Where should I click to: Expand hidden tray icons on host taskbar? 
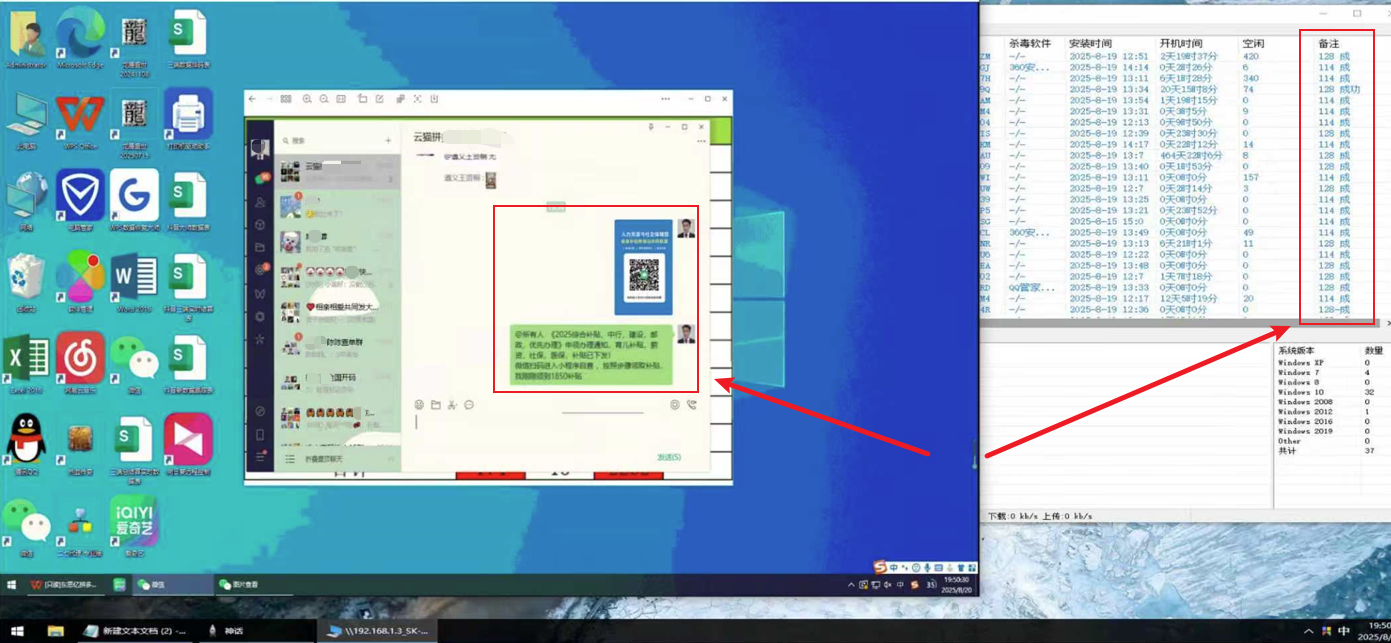1310,631
